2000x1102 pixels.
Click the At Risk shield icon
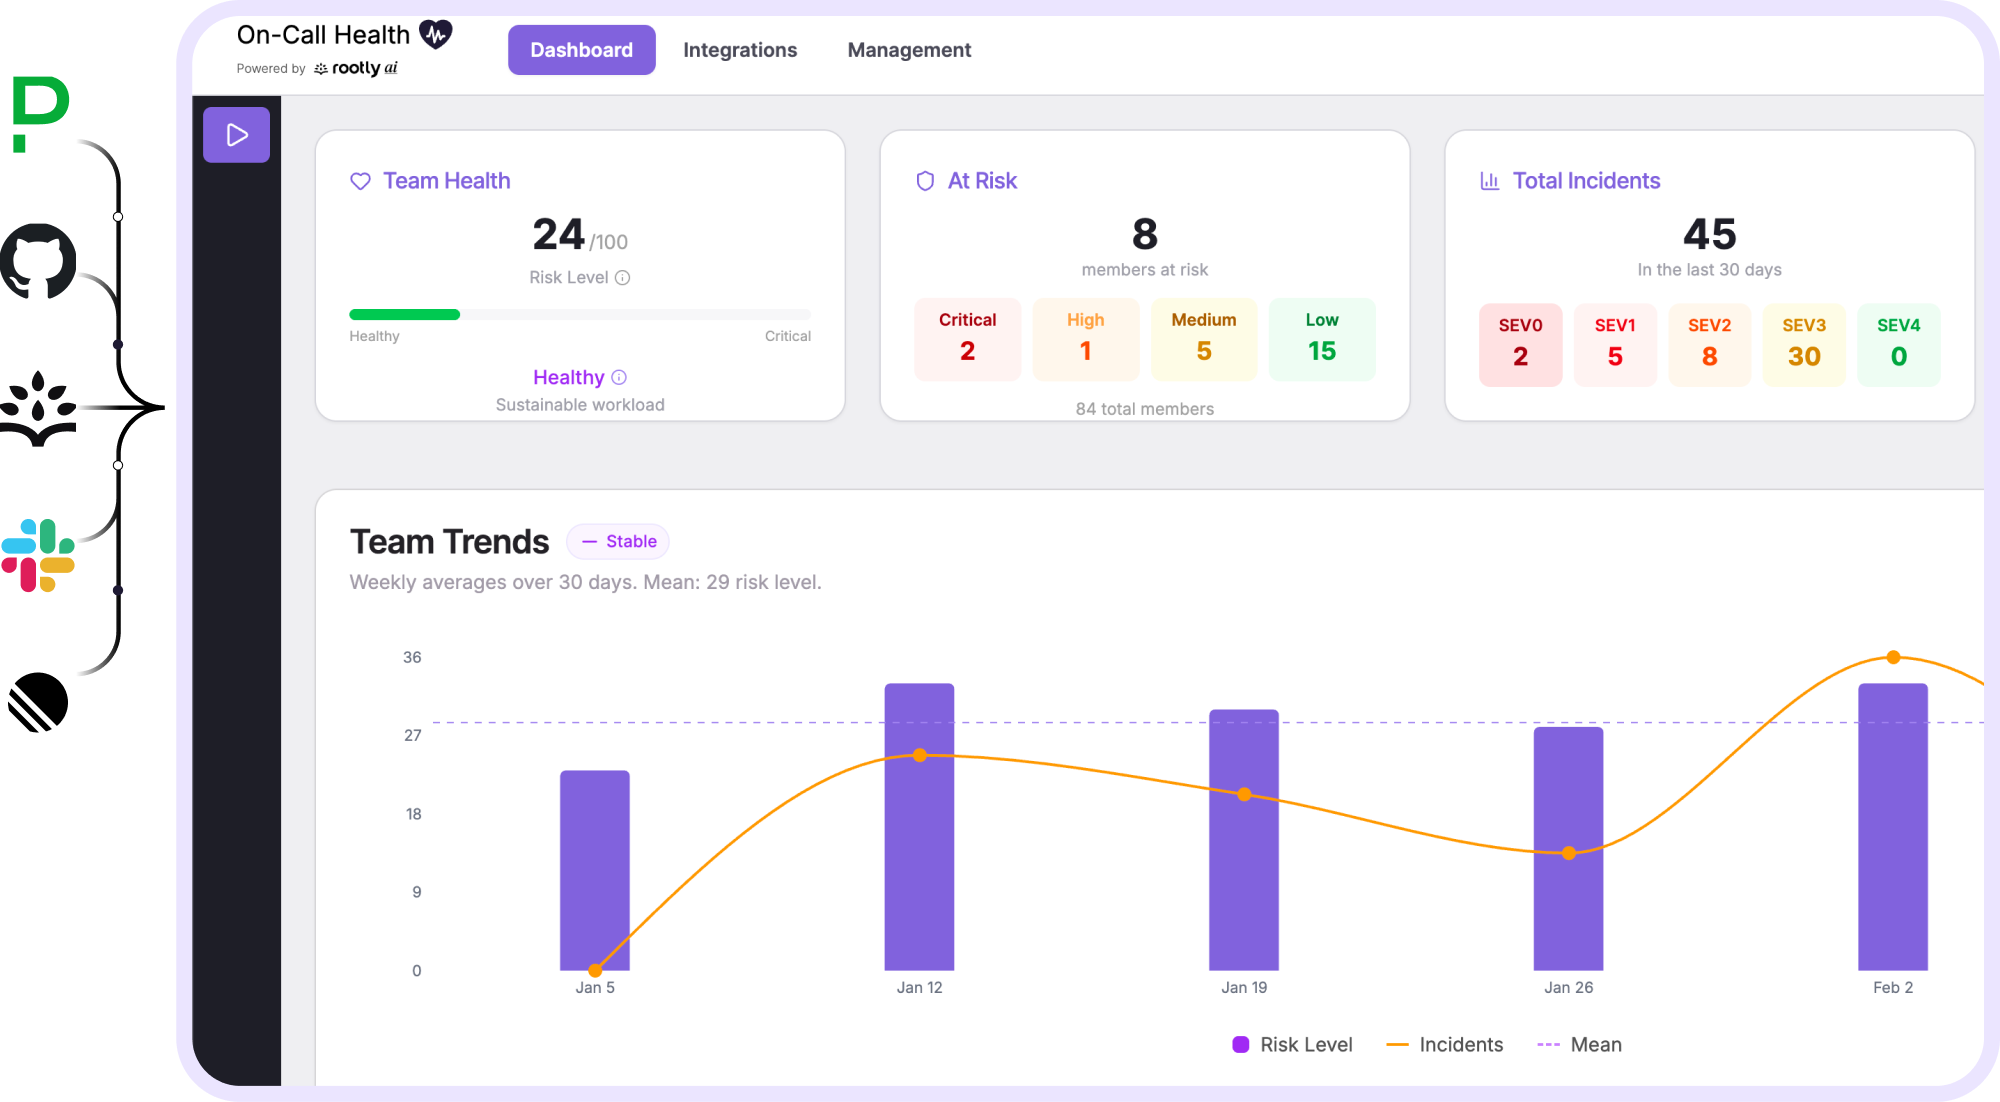point(925,181)
